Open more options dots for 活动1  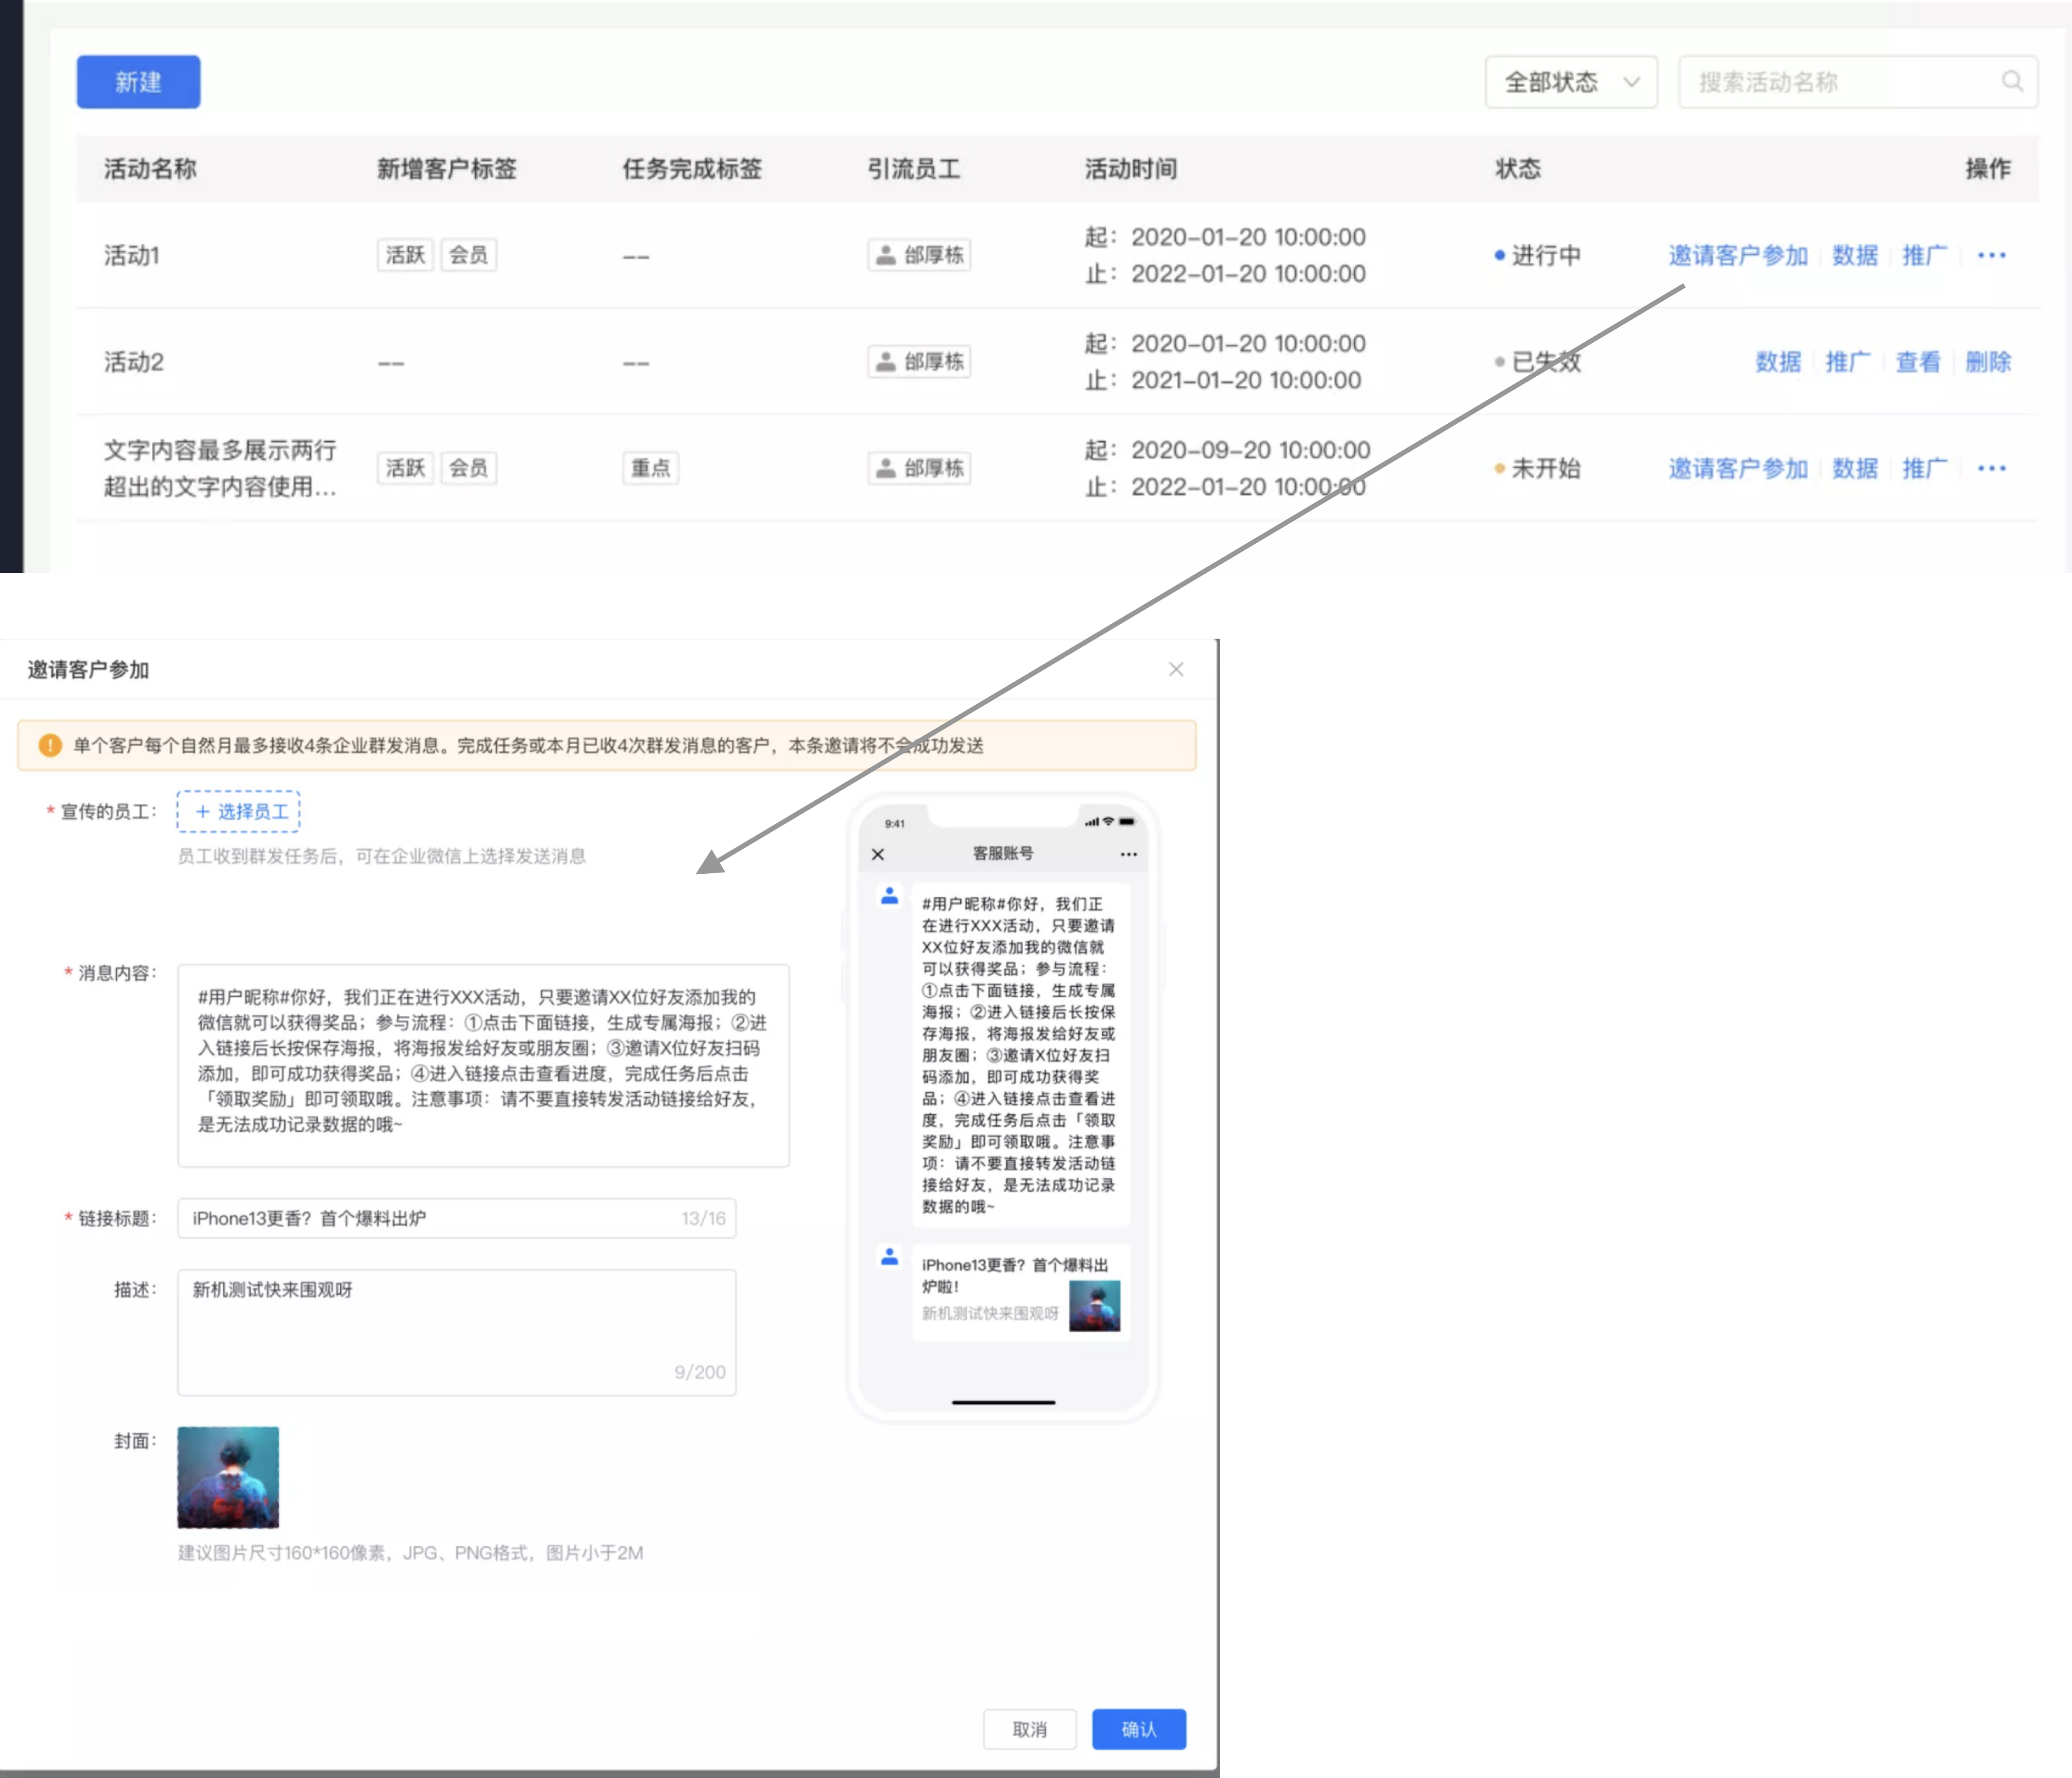(x=1991, y=255)
